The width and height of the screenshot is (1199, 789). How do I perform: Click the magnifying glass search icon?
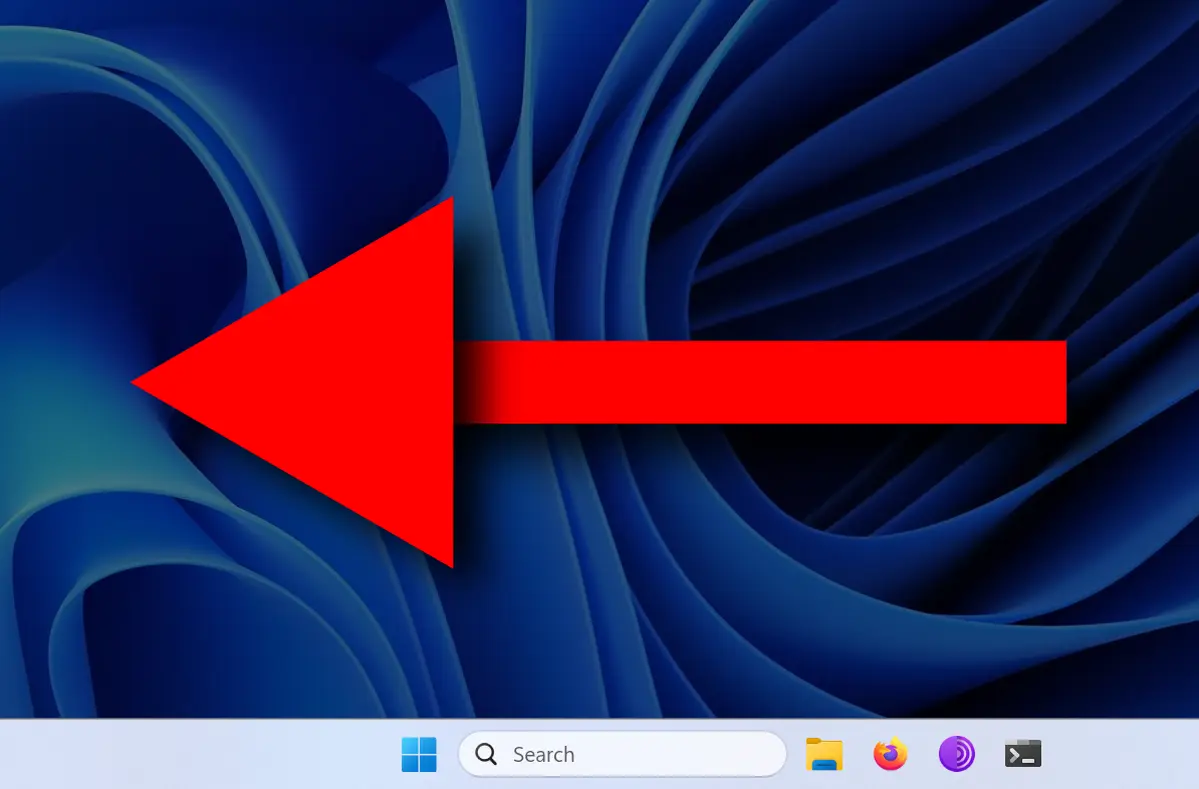click(486, 754)
